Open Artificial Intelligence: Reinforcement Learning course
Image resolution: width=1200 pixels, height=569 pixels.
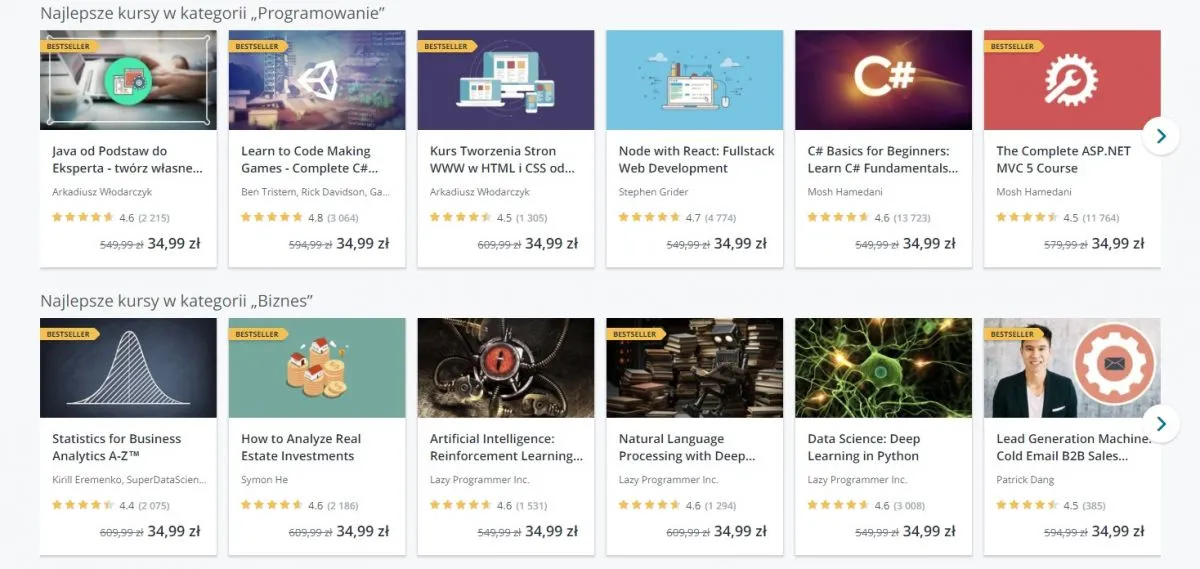click(x=506, y=447)
